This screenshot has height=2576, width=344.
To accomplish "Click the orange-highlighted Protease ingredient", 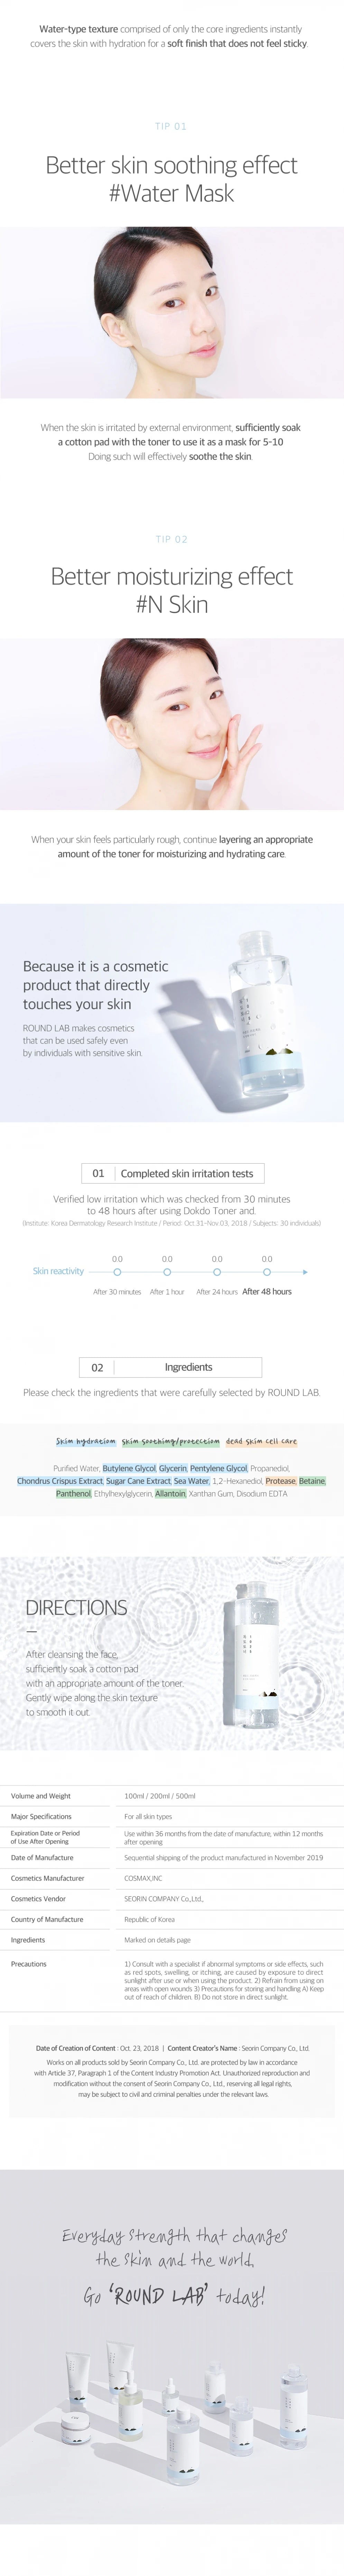I will click(280, 1481).
